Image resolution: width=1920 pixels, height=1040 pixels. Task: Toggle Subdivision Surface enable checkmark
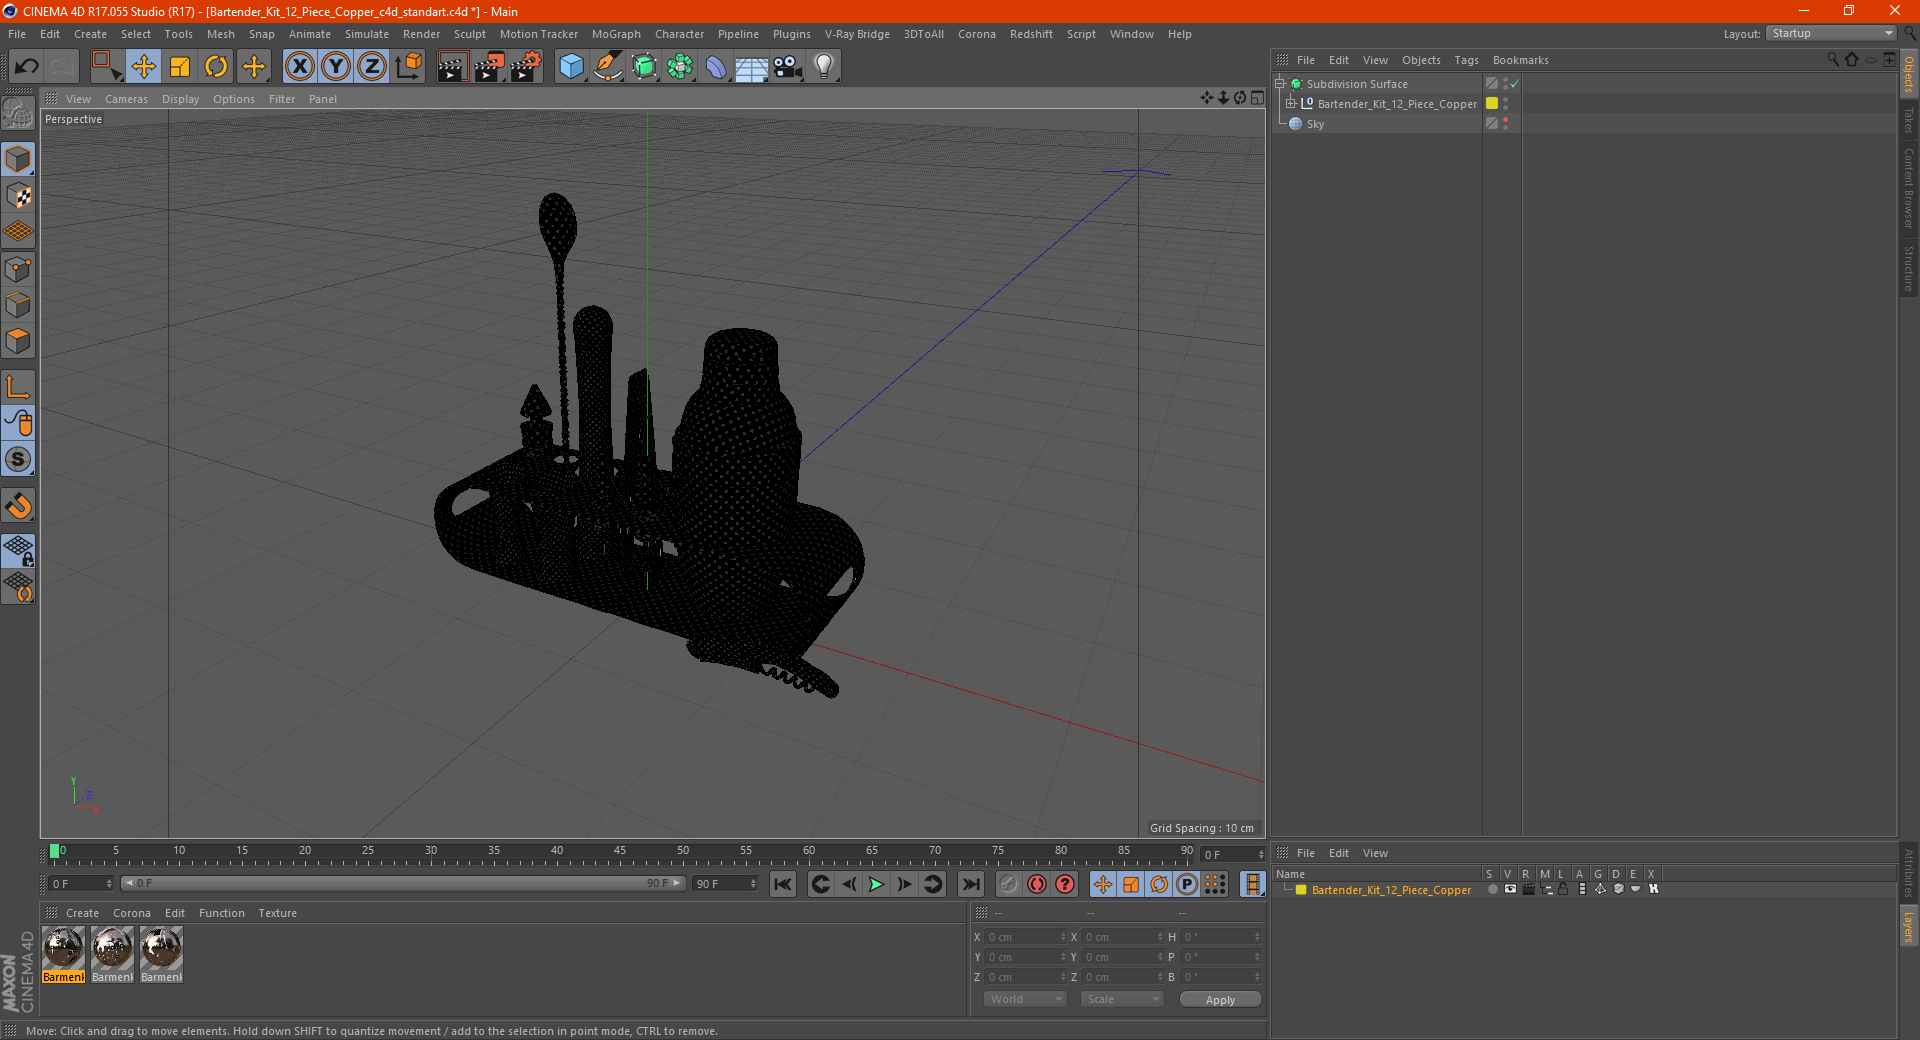point(1515,84)
